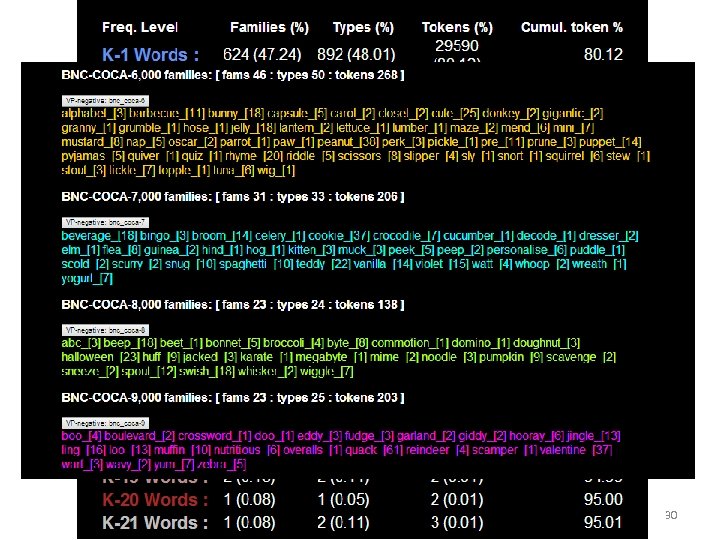Click the VP-negative bnc_coca-7 button

pos(105,223)
